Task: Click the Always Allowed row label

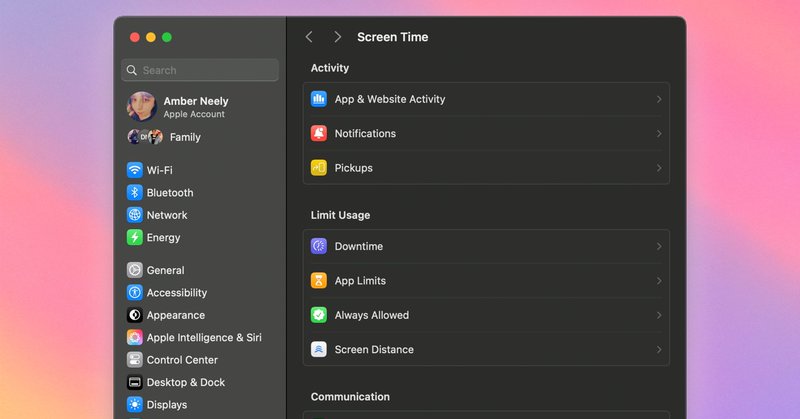Action: (372, 315)
